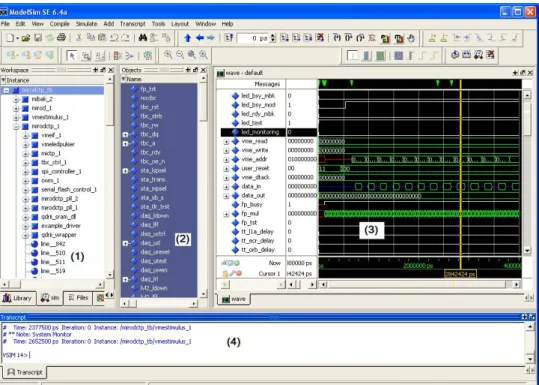Screen dimensions: 539x385
Task: Expand the vme_addr signal bus
Action: (226, 160)
